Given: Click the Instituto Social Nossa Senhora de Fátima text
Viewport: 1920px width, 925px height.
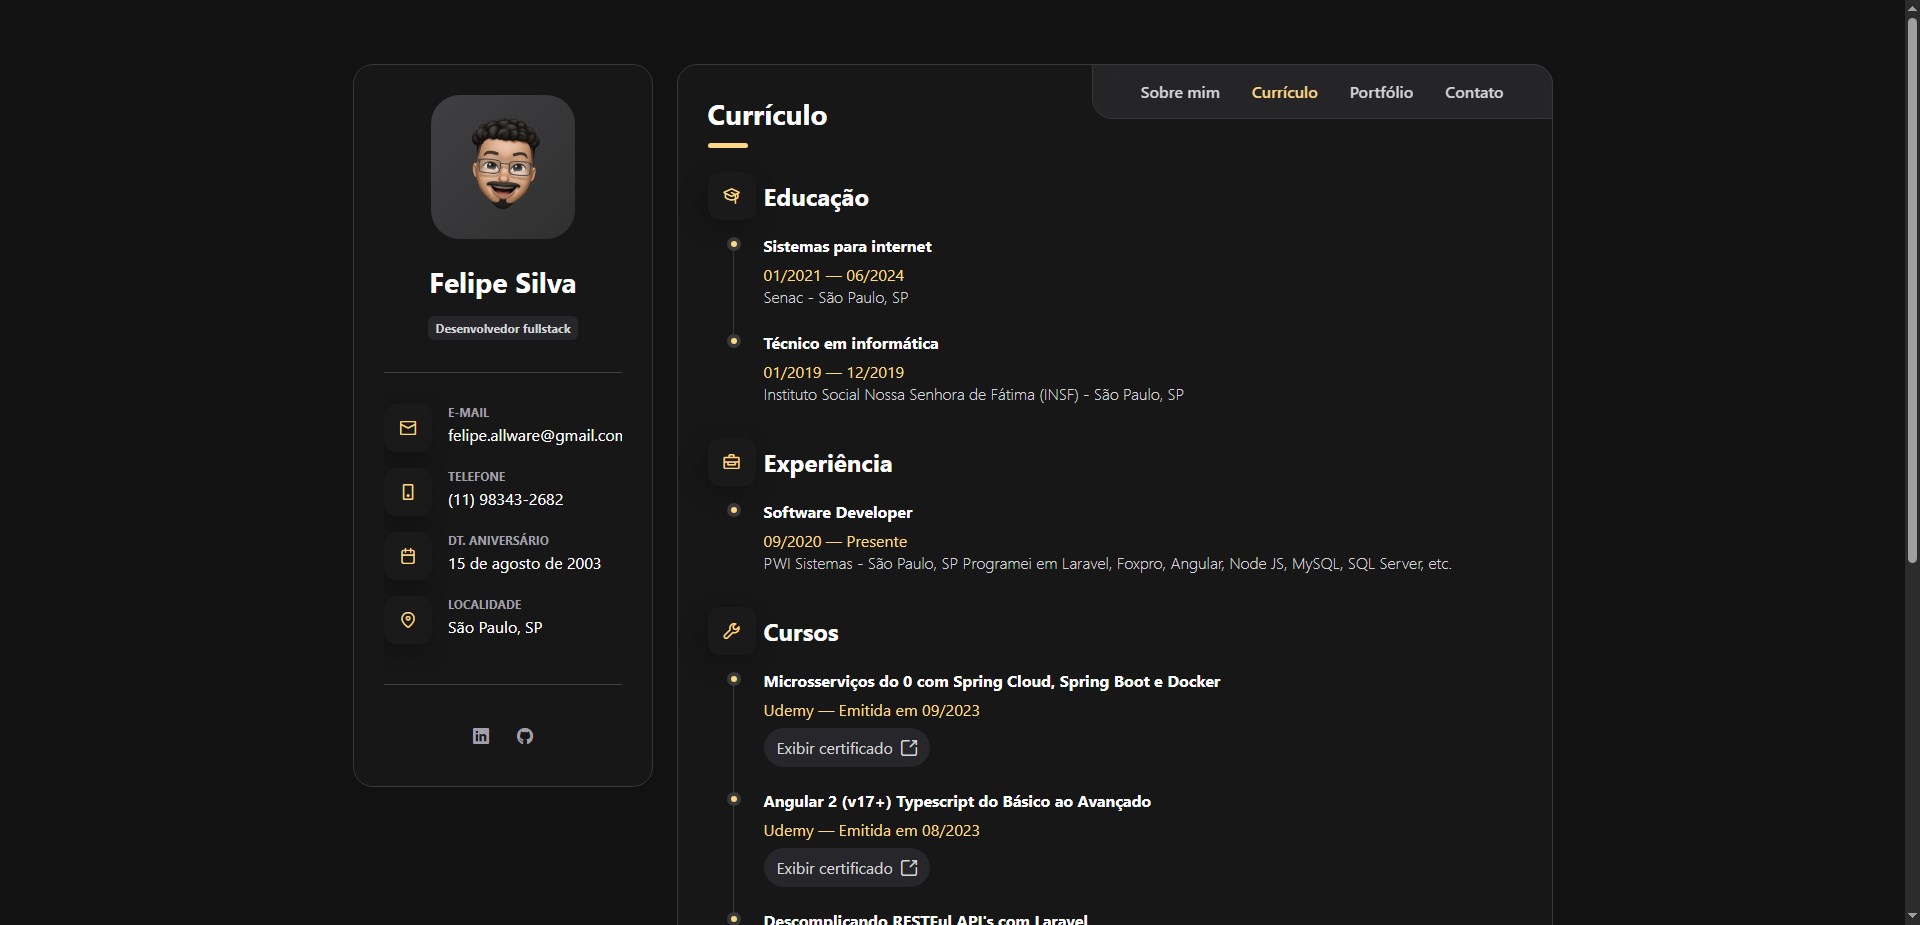Looking at the screenshot, I should 974,394.
